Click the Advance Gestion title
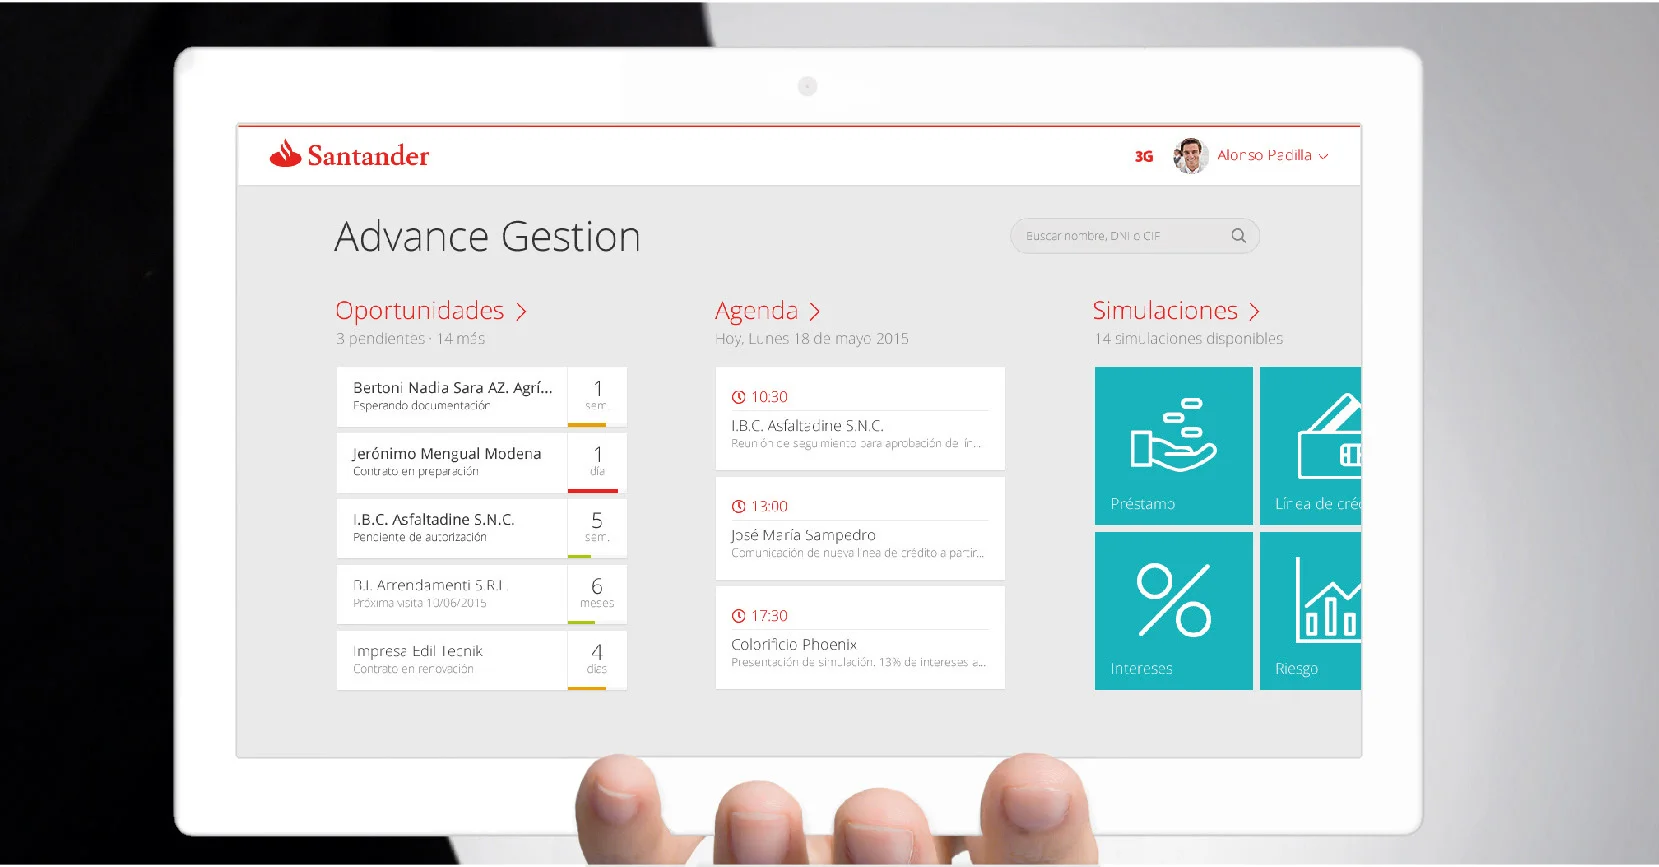This screenshot has height=867, width=1659. click(x=487, y=237)
